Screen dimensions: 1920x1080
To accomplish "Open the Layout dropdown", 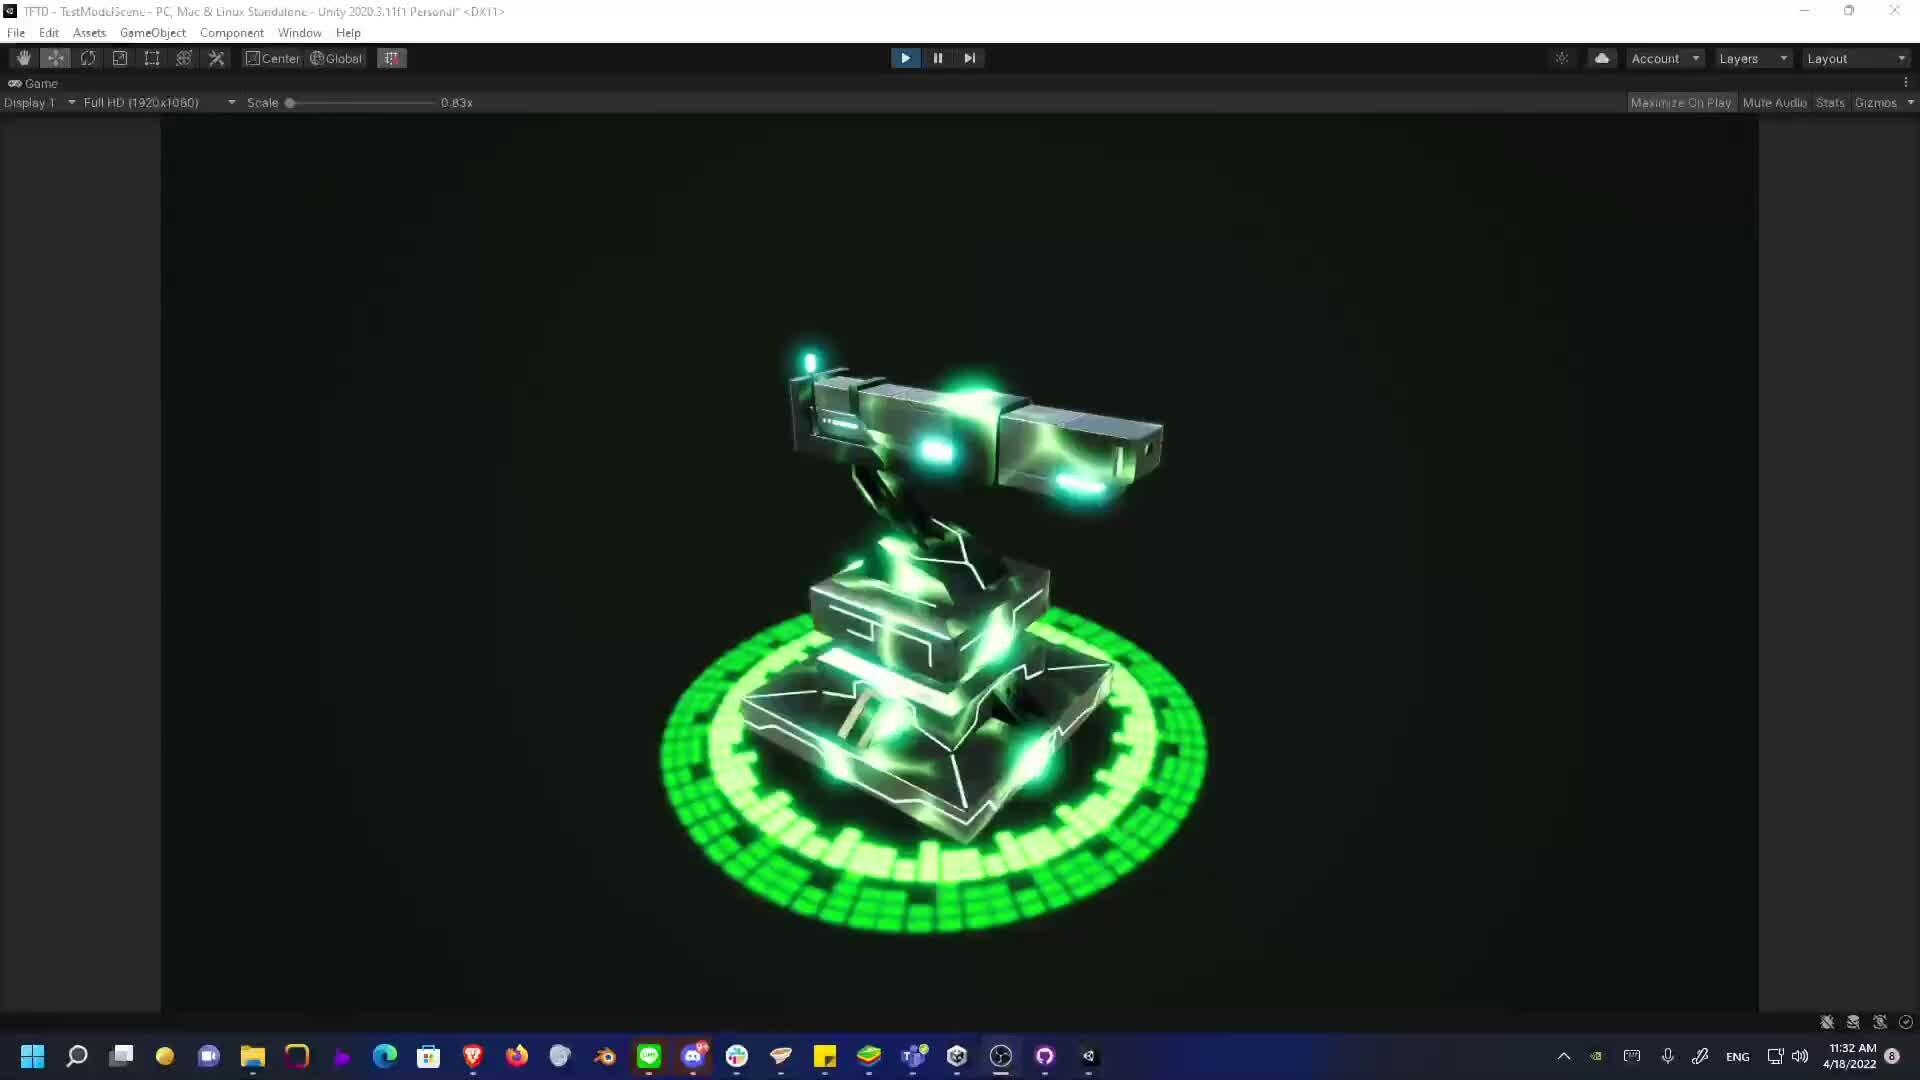I will 1855,58.
